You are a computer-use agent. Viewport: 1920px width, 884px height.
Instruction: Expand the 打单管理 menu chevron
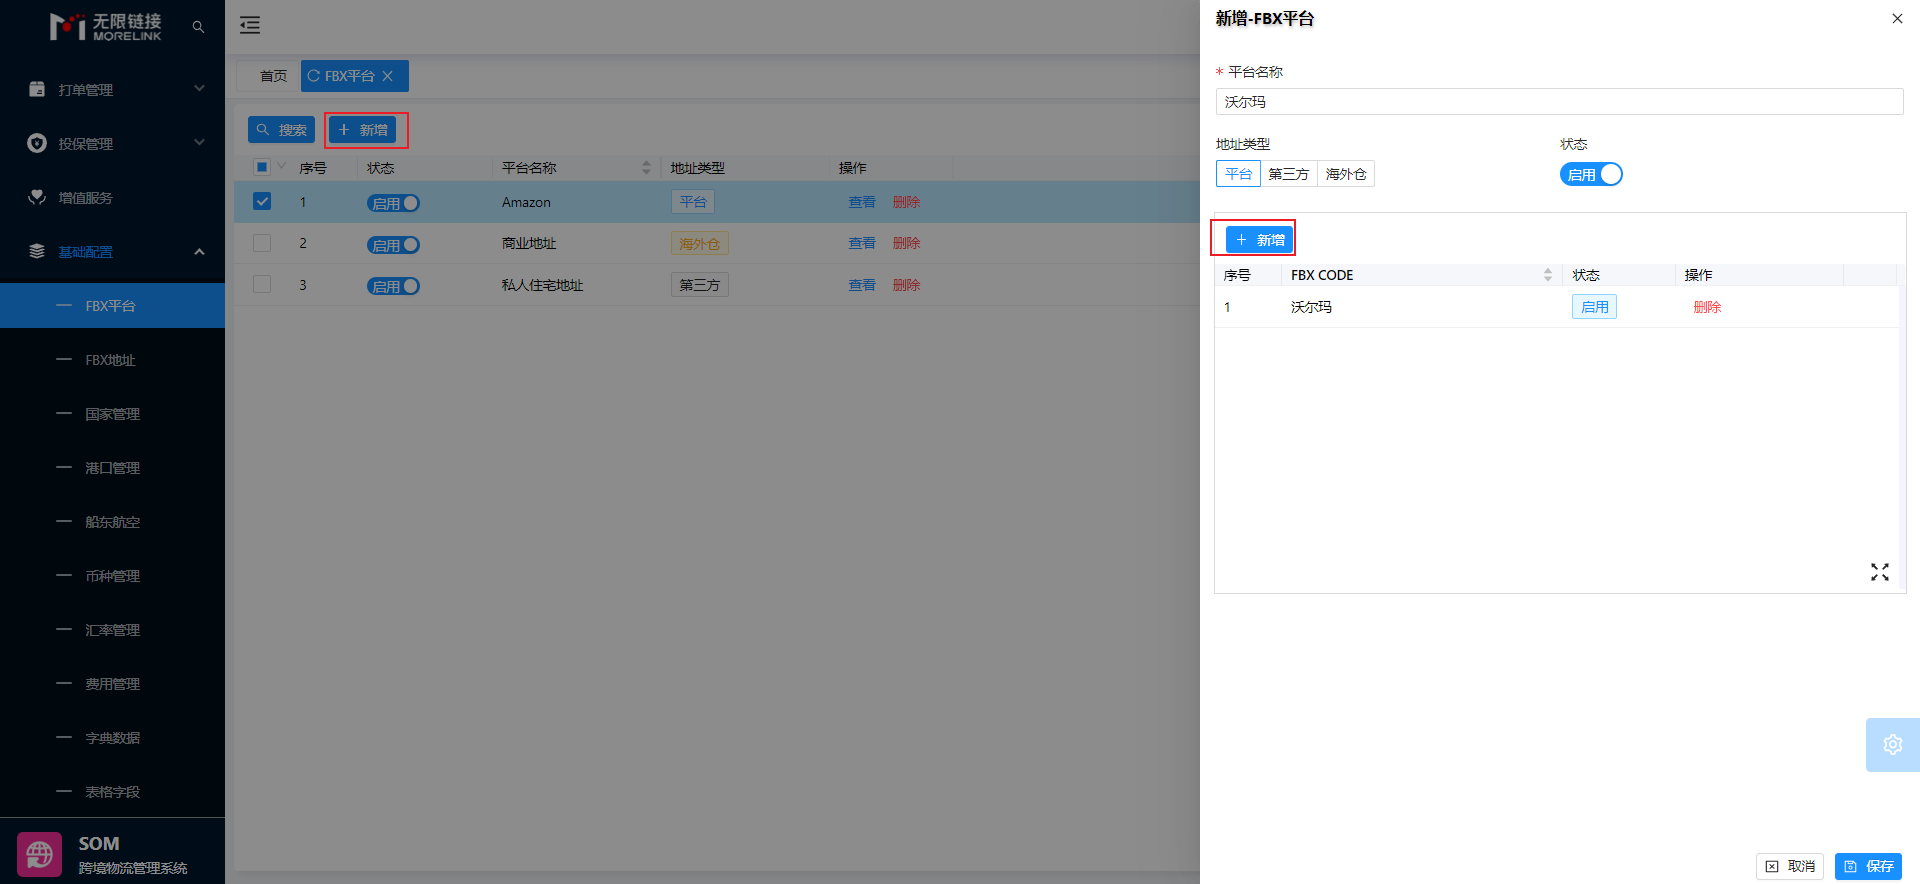(199, 89)
